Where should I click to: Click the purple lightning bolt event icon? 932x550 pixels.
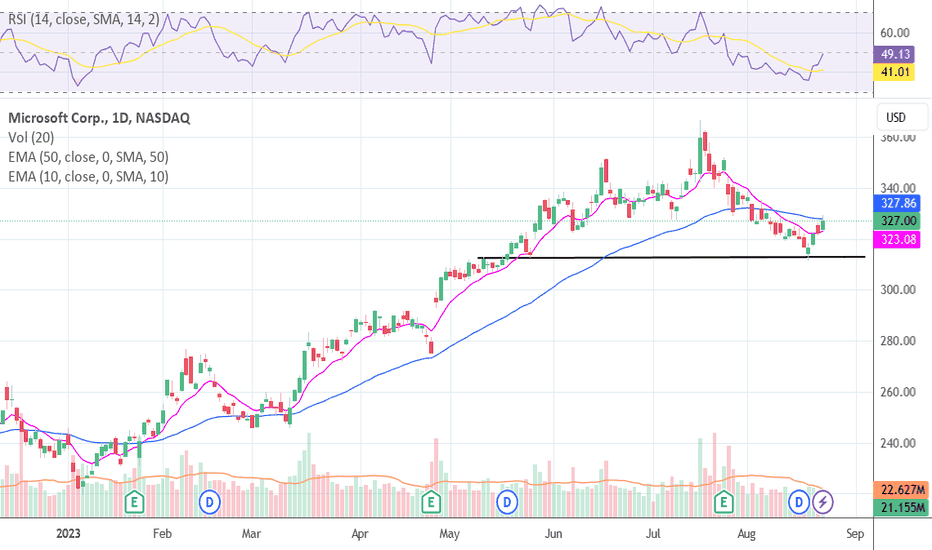(x=823, y=502)
